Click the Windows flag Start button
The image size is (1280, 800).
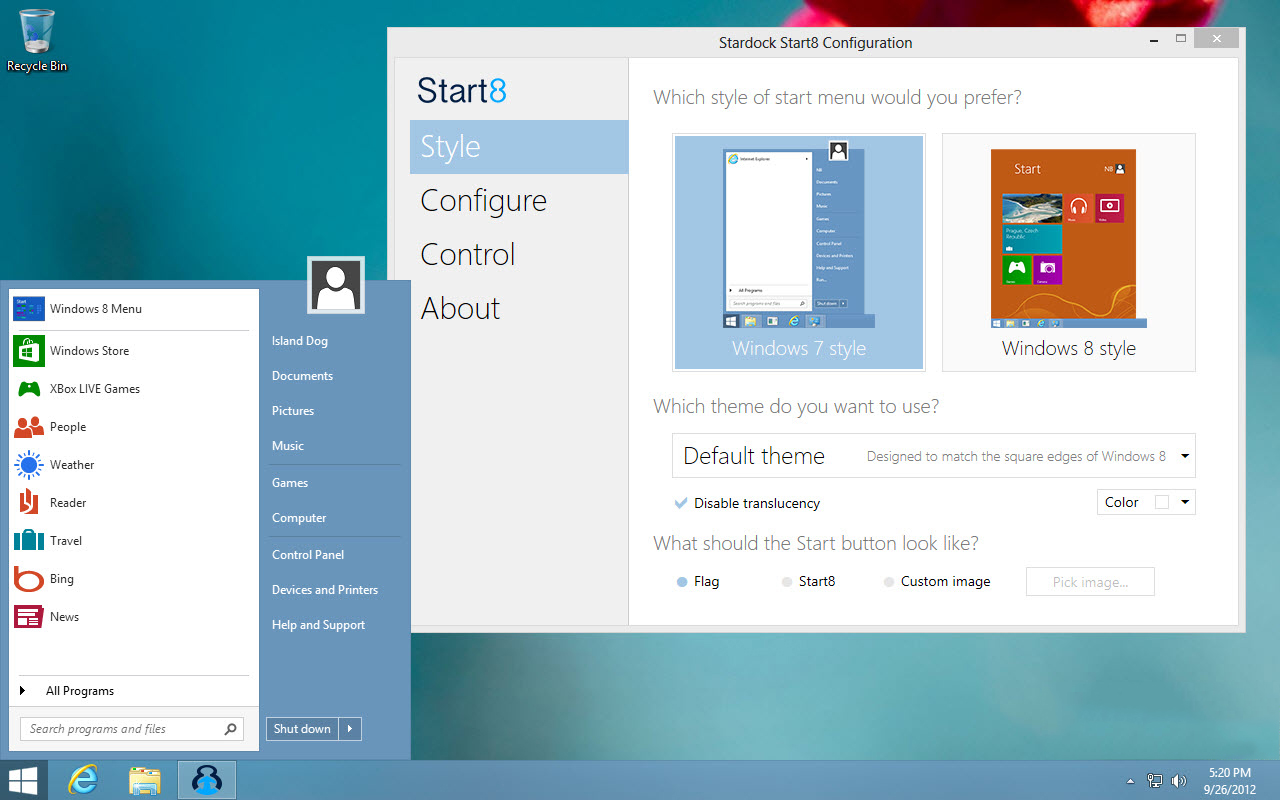23,780
